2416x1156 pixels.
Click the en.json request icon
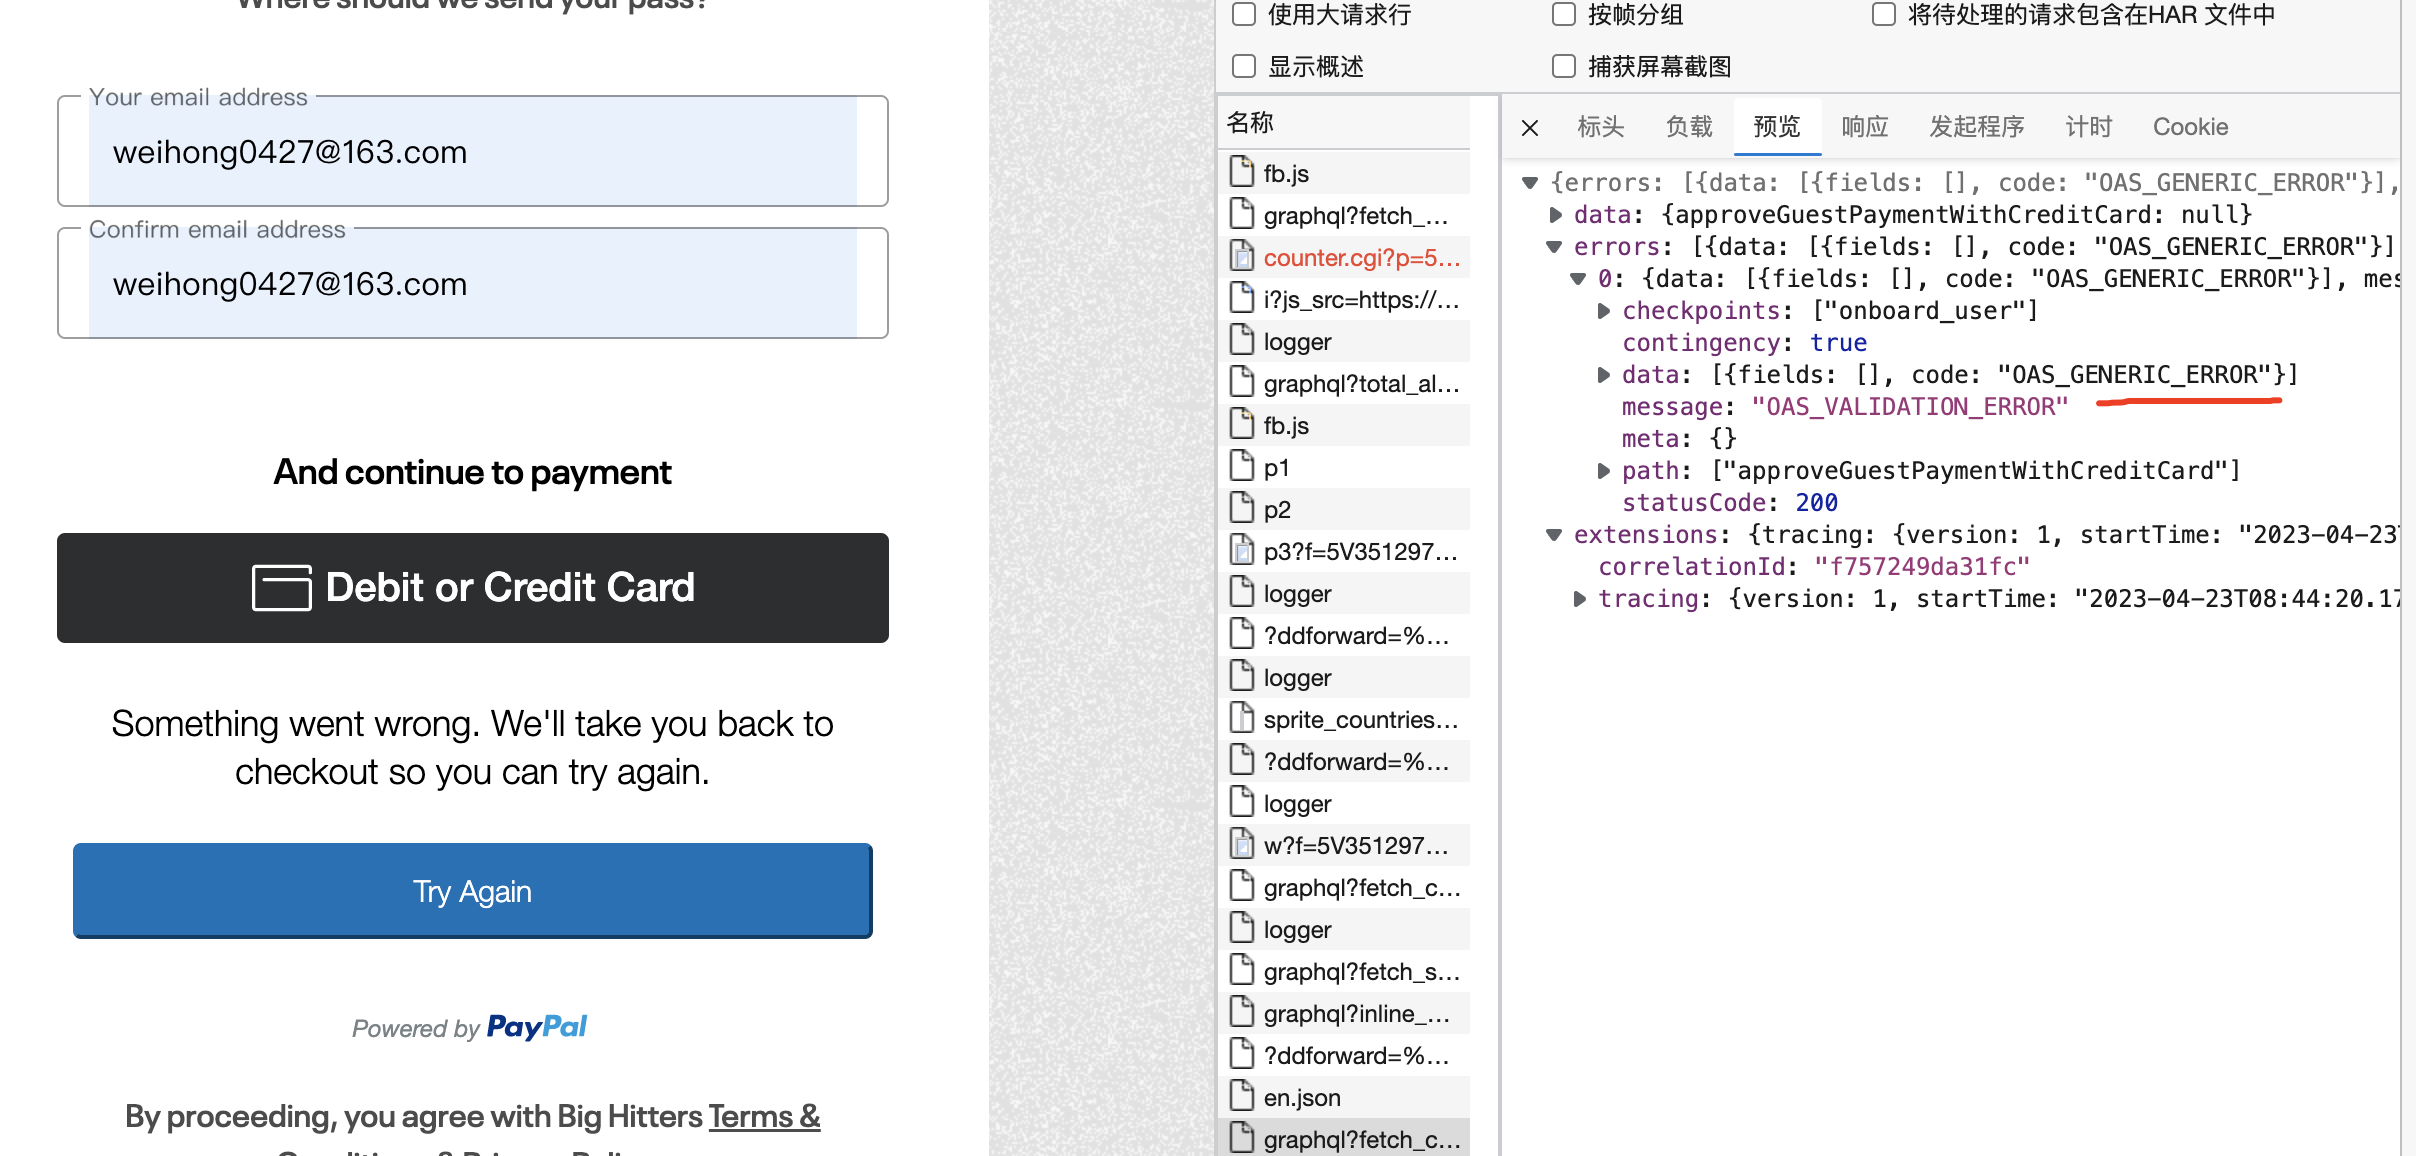[x=1243, y=1096]
